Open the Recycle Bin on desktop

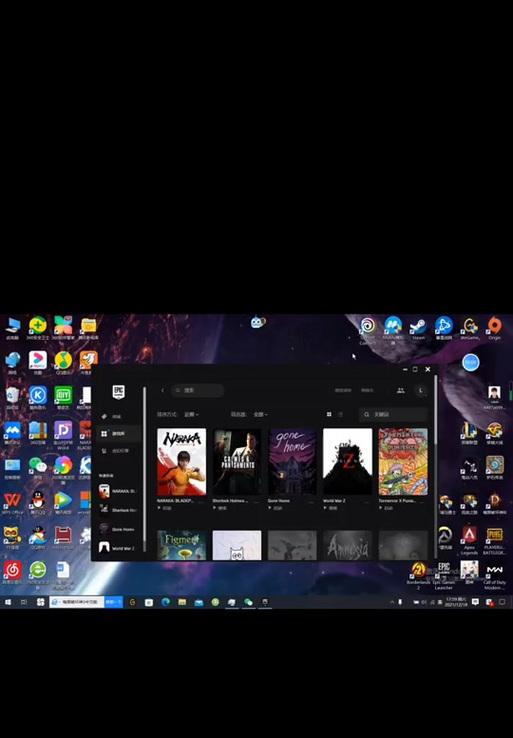point(12,397)
